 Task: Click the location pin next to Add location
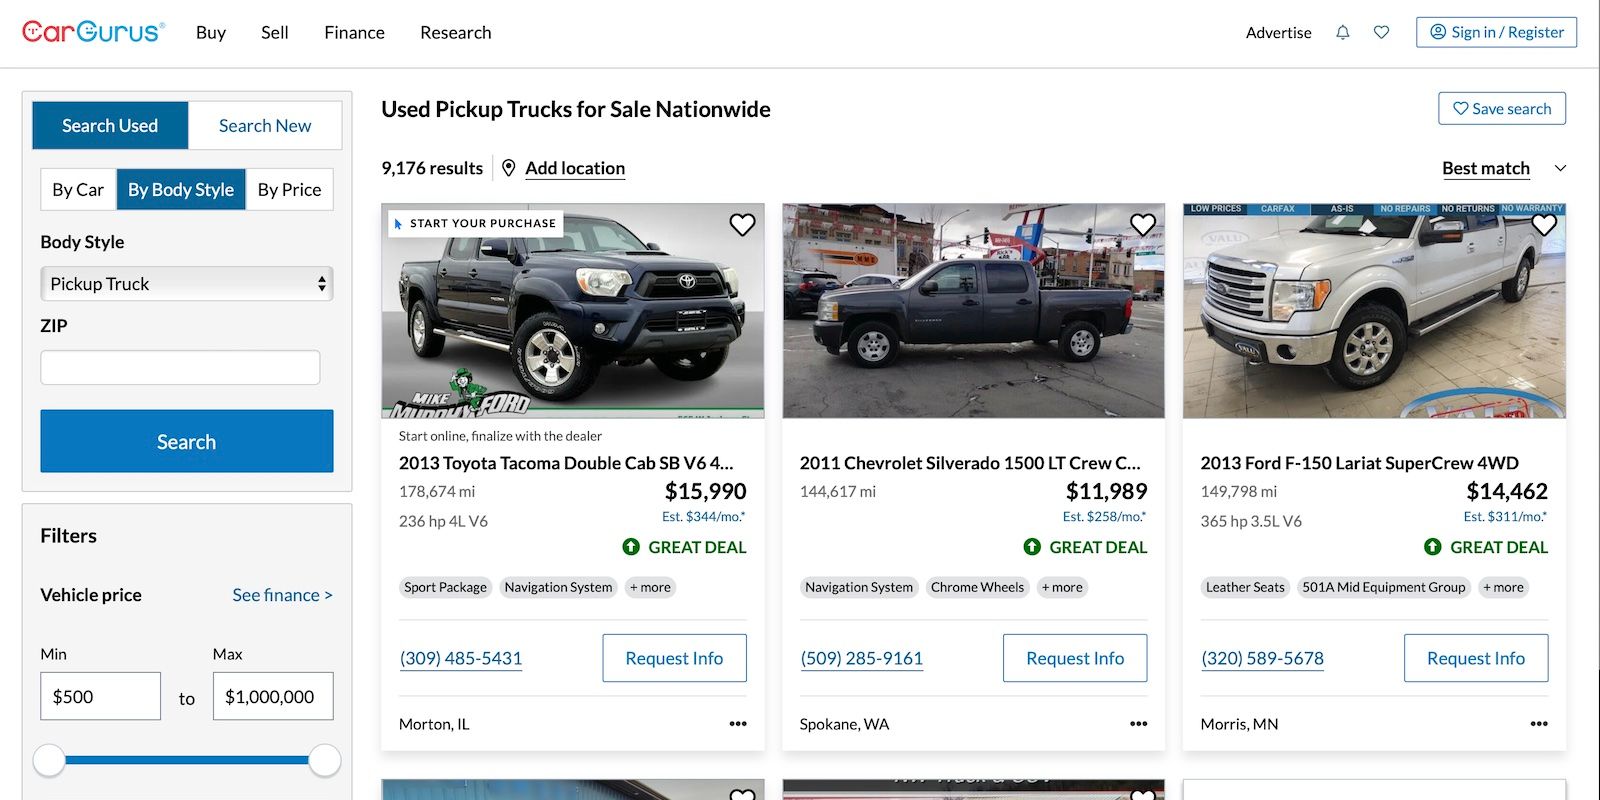tap(509, 168)
